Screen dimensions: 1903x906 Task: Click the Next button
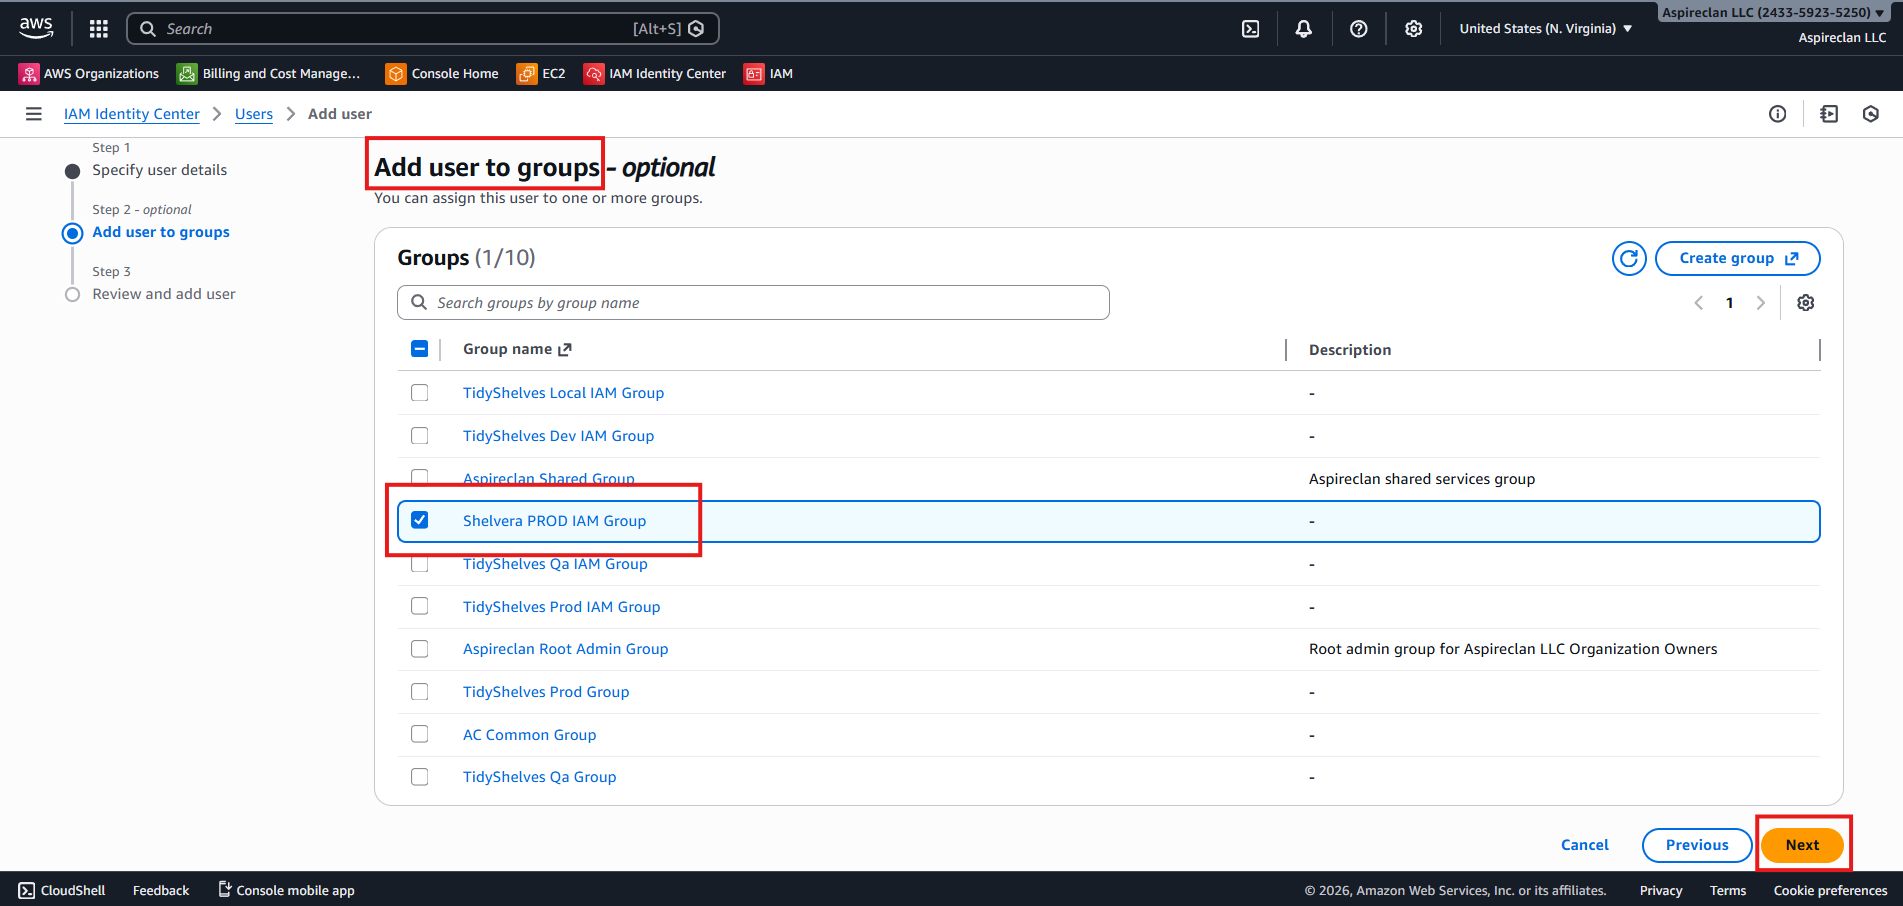click(x=1802, y=845)
